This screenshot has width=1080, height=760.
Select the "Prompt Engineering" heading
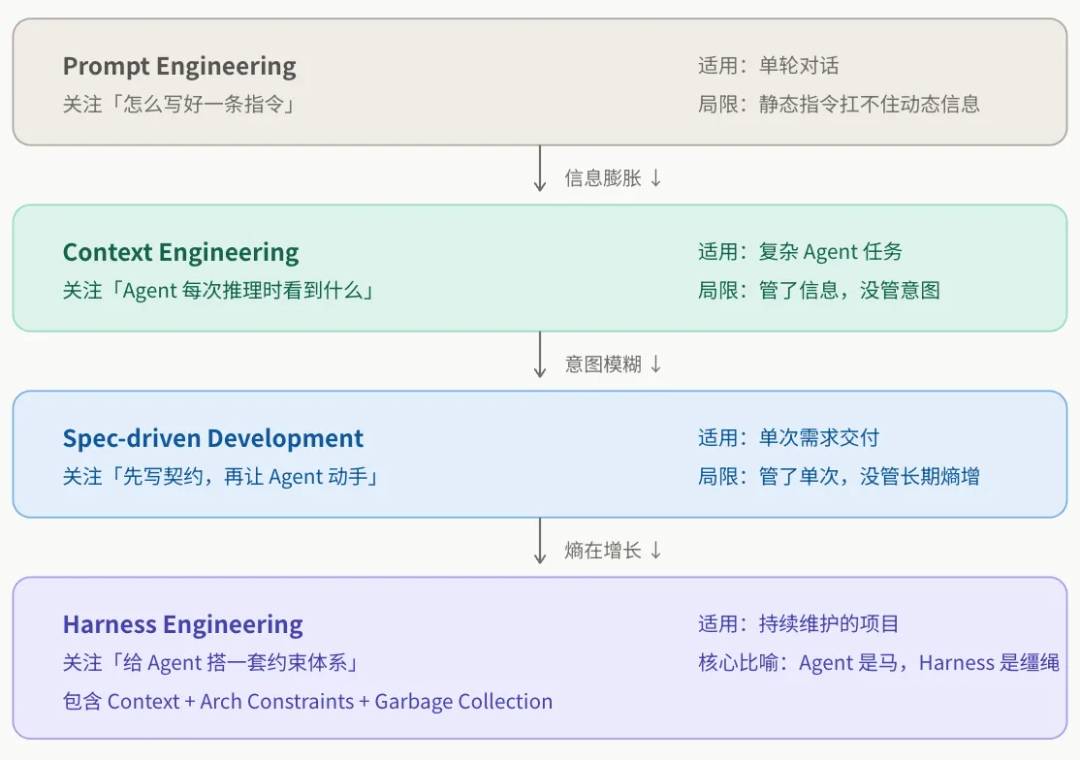pos(180,67)
